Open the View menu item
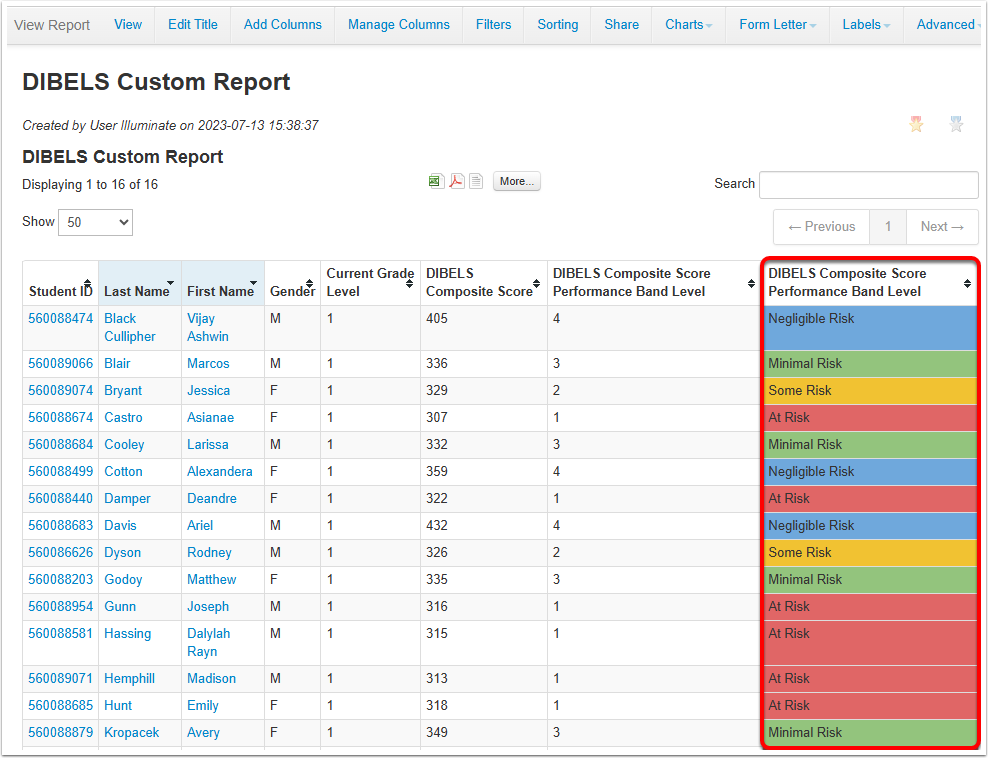The height and width of the screenshot is (758, 988). (x=128, y=25)
